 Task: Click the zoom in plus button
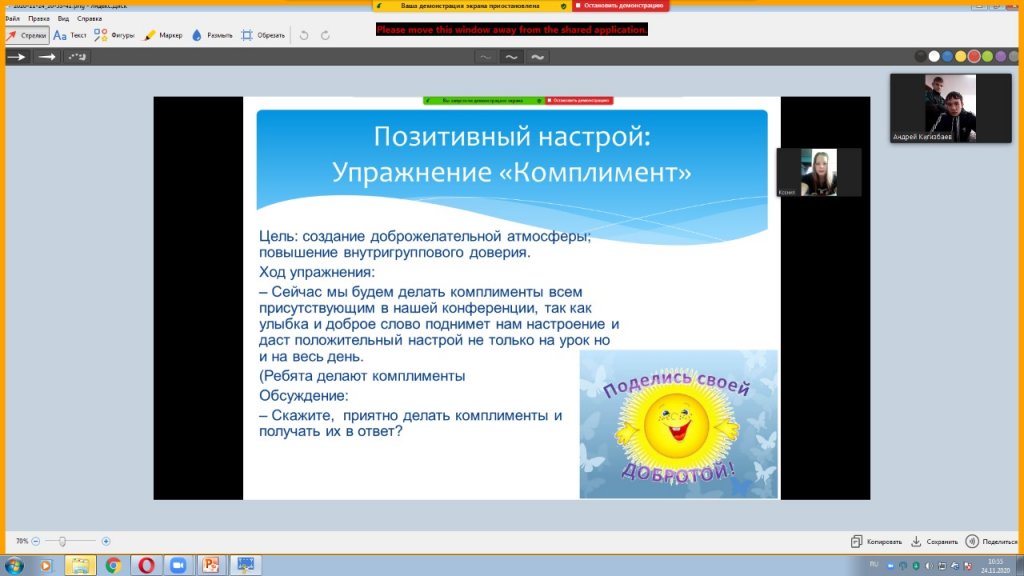tap(106, 541)
